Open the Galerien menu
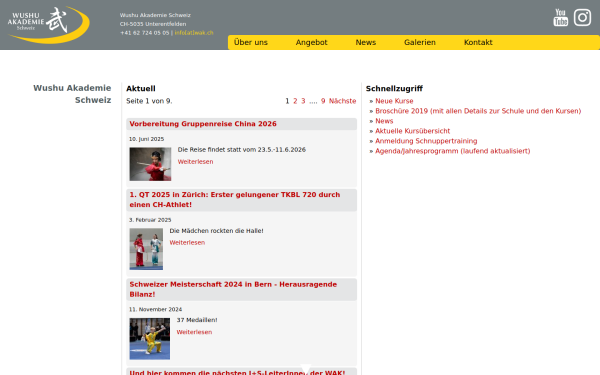The image size is (600, 375). [420, 42]
